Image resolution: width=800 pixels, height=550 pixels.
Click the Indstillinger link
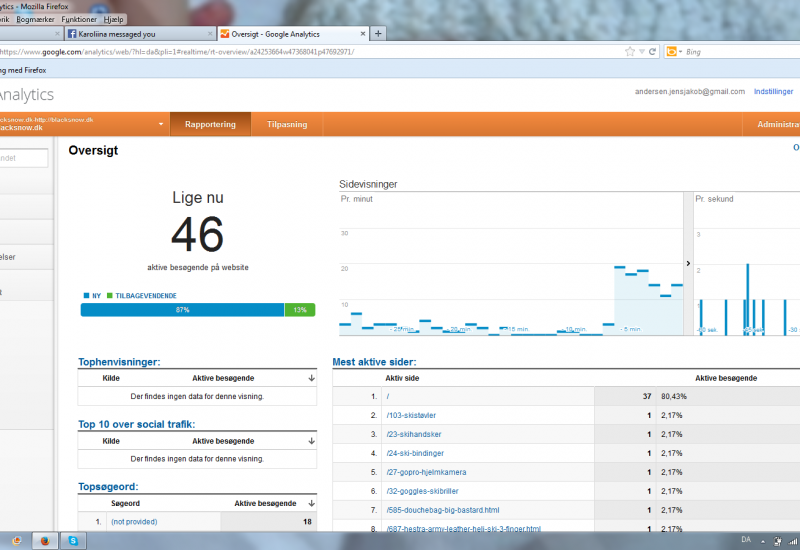point(776,91)
